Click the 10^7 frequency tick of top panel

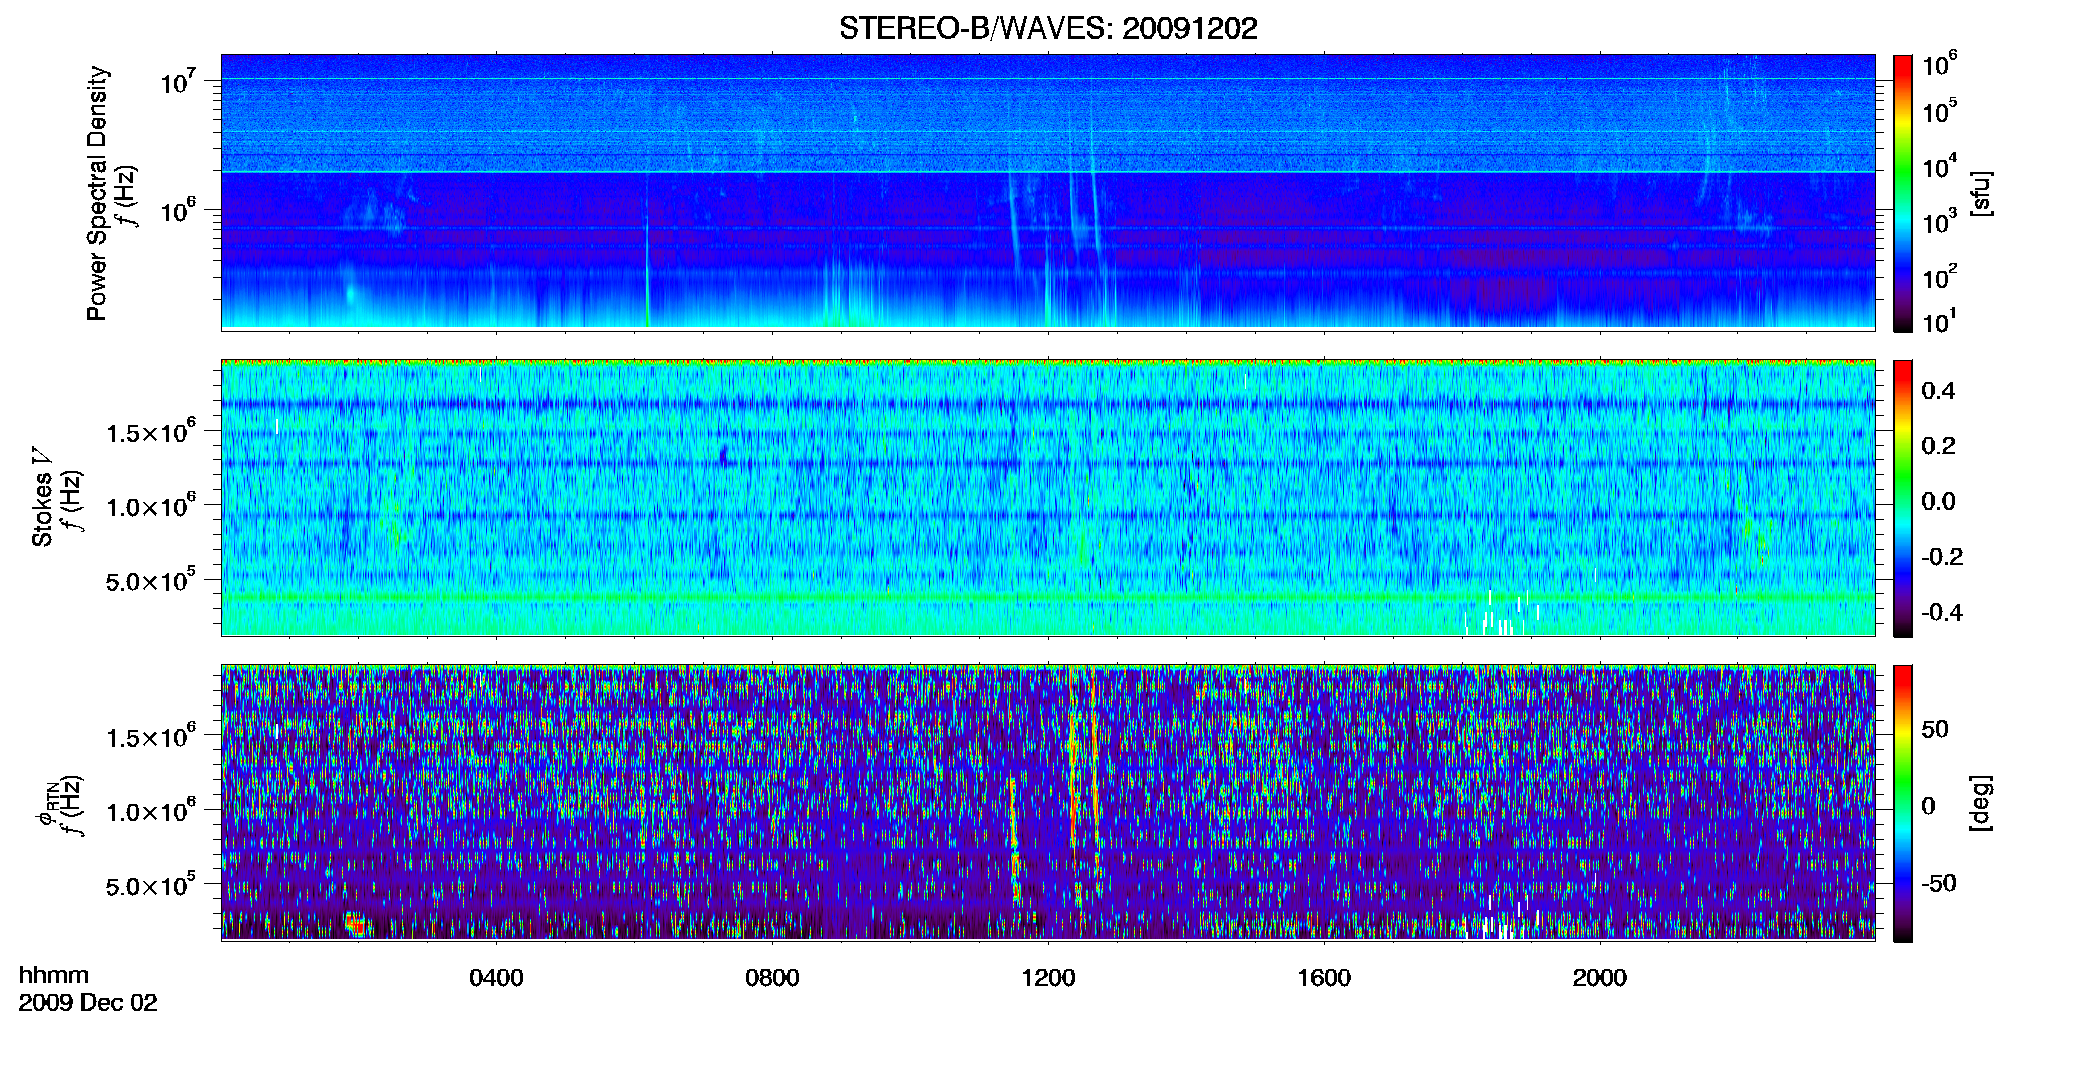click(x=179, y=81)
